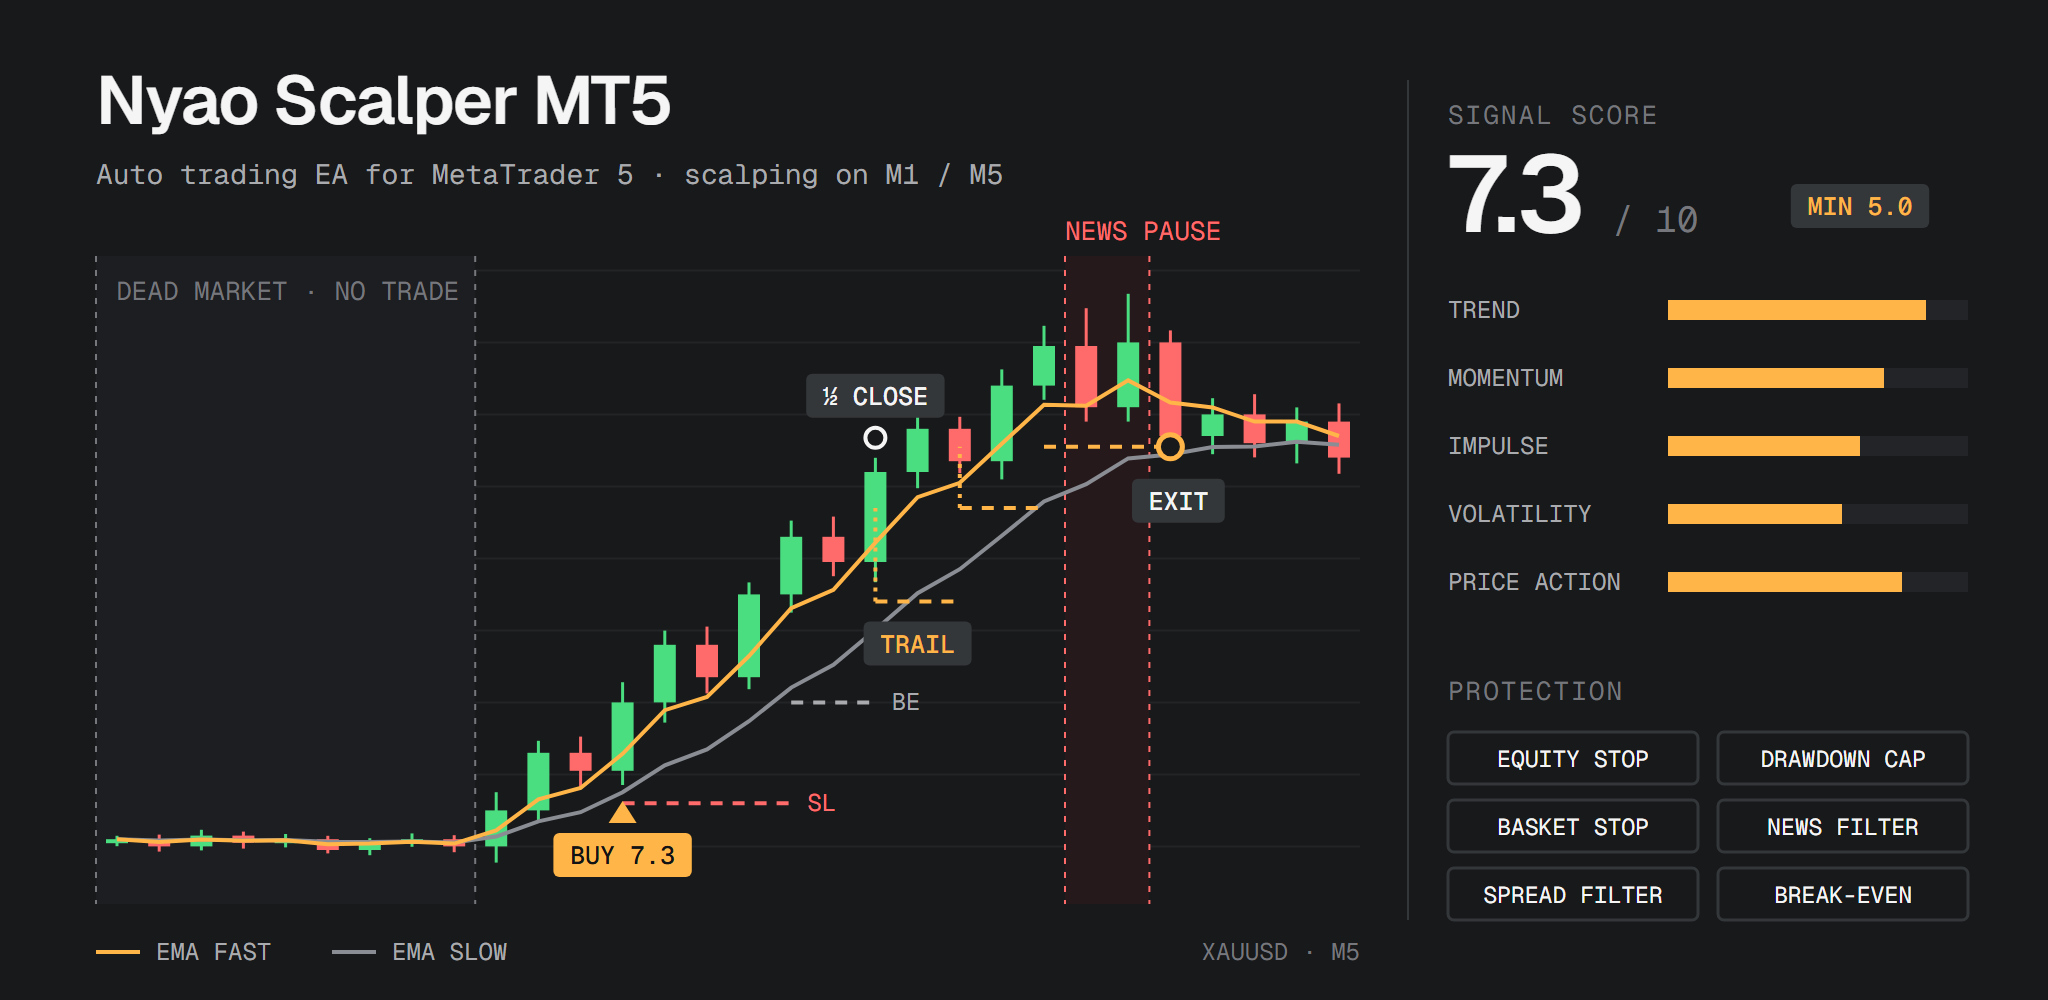Viewport: 2048px width, 1000px height.
Task: Click the orange EXIT circle marker
Action: [x=1170, y=446]
